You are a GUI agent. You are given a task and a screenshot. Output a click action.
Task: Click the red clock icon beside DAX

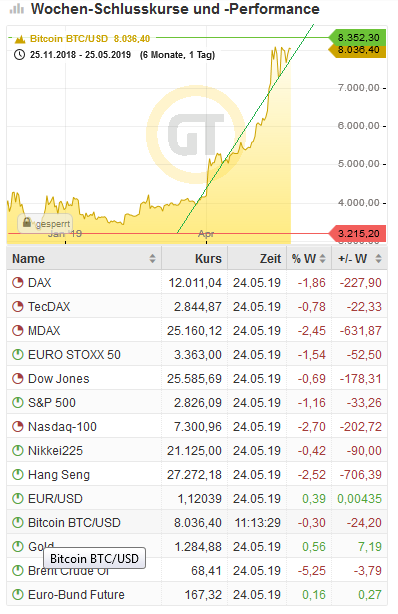coord(18,282)
